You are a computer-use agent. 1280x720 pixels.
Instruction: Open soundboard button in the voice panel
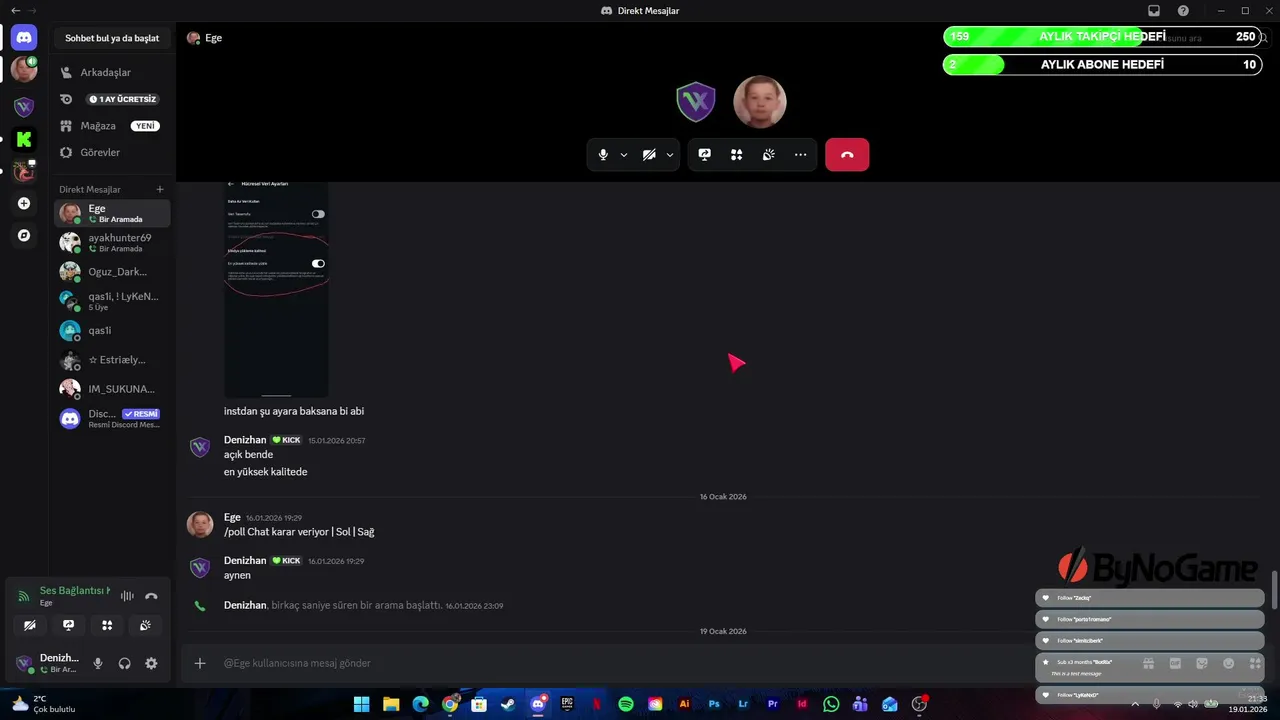point(145,625)
